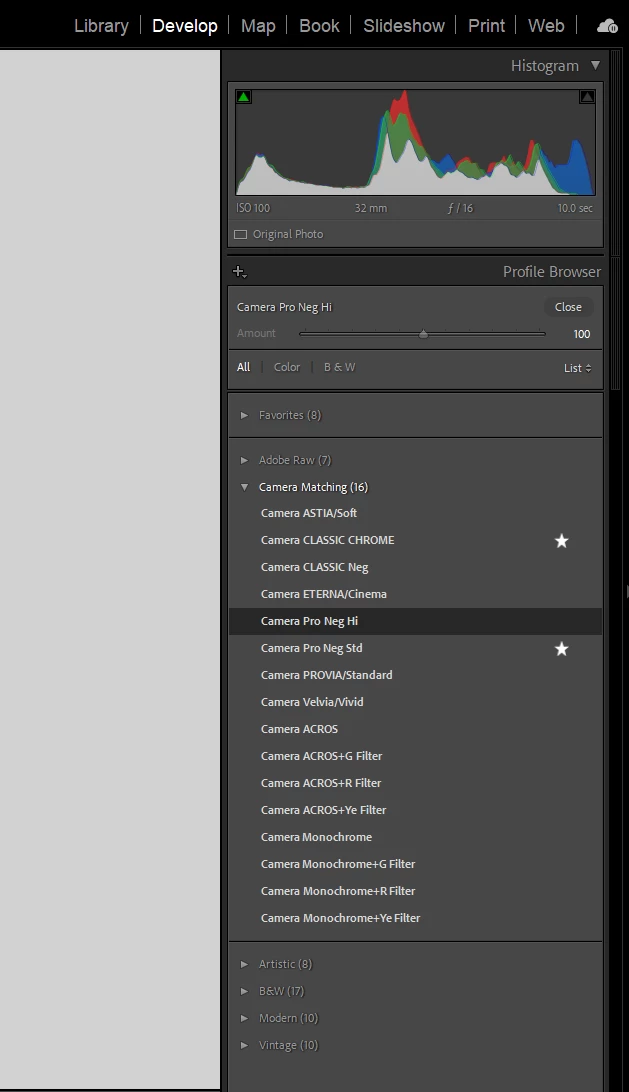Choose the Camera ACROS+G Filter profile
The width and height of the screenshot is (629, 1092).
[x=415, y=756]
